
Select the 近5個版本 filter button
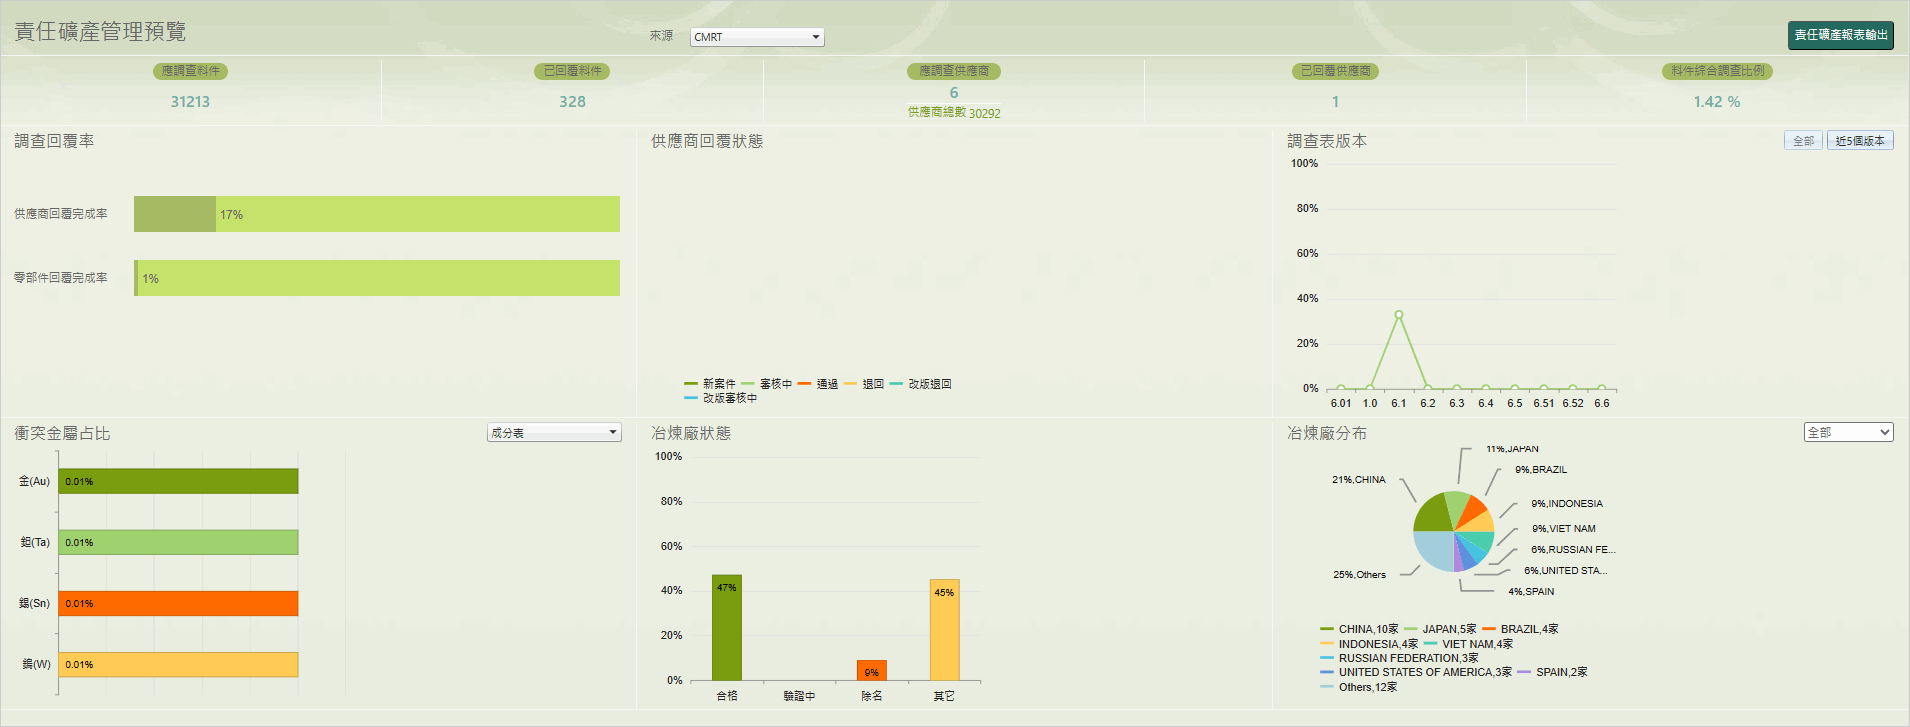point(1860,141)
